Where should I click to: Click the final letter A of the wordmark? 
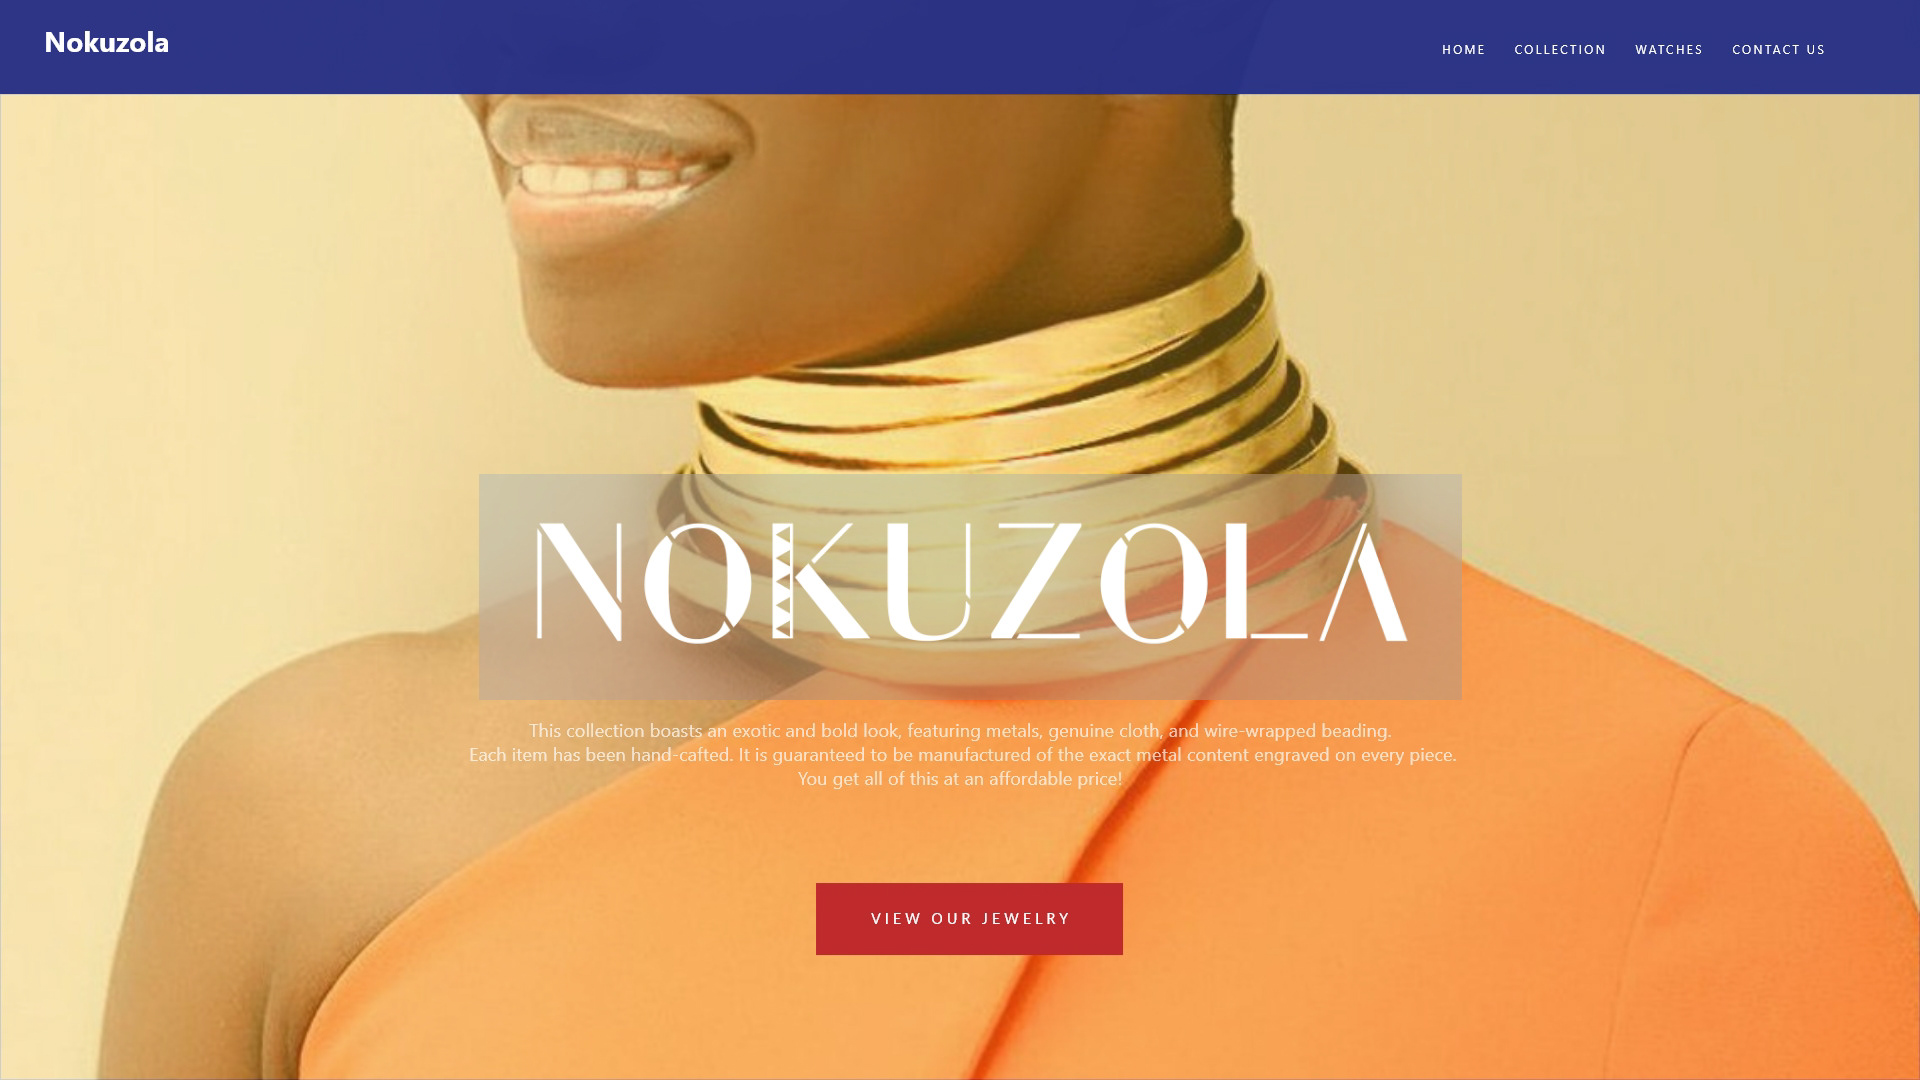click(x=1364, y=581)
